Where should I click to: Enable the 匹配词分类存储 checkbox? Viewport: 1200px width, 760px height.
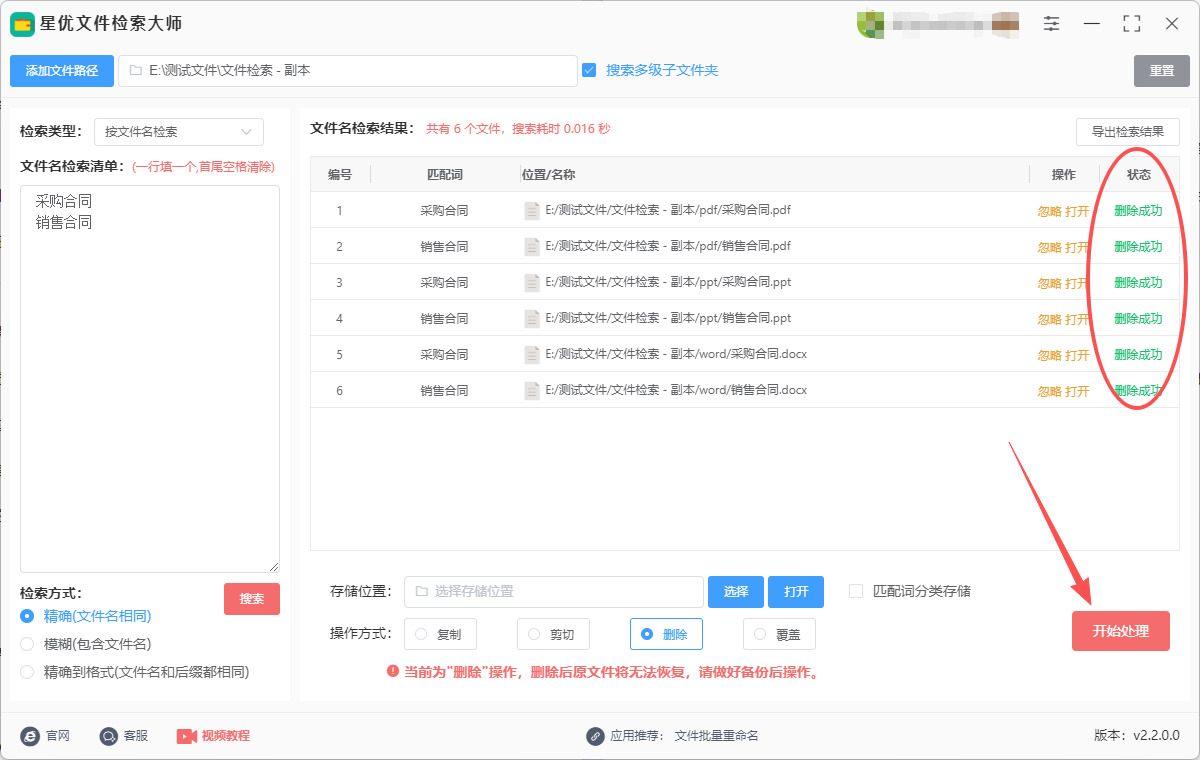pos(856,591)
